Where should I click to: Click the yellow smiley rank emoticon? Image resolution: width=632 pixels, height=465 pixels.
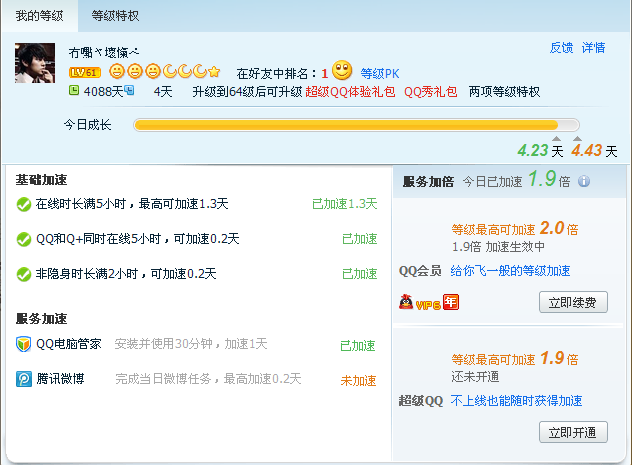click(342, 71)
